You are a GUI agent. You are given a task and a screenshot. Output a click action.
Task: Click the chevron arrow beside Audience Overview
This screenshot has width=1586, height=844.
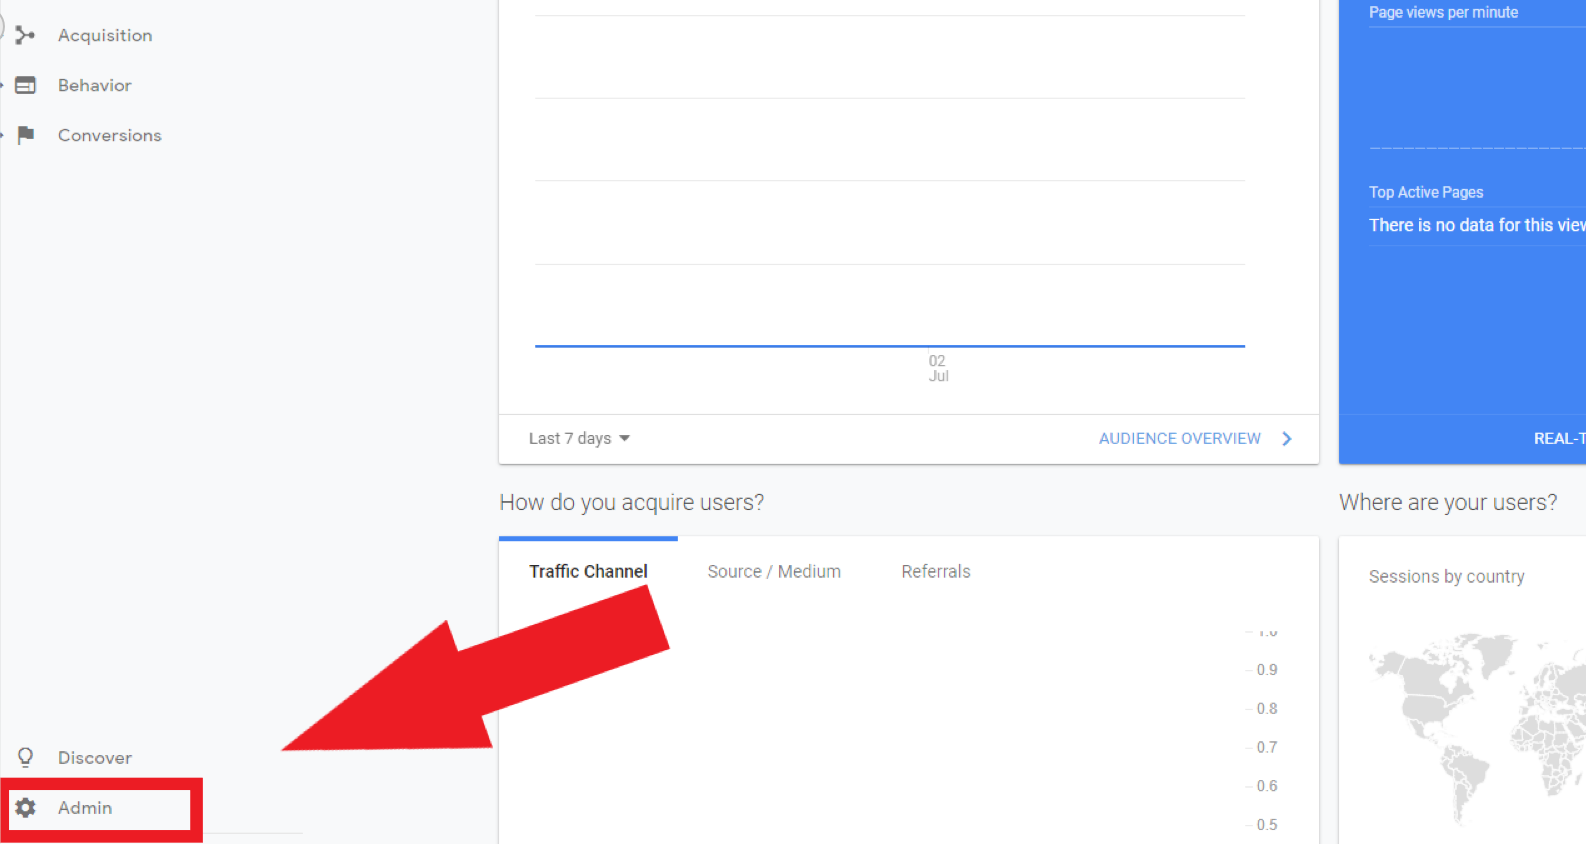click(1287, 439)
